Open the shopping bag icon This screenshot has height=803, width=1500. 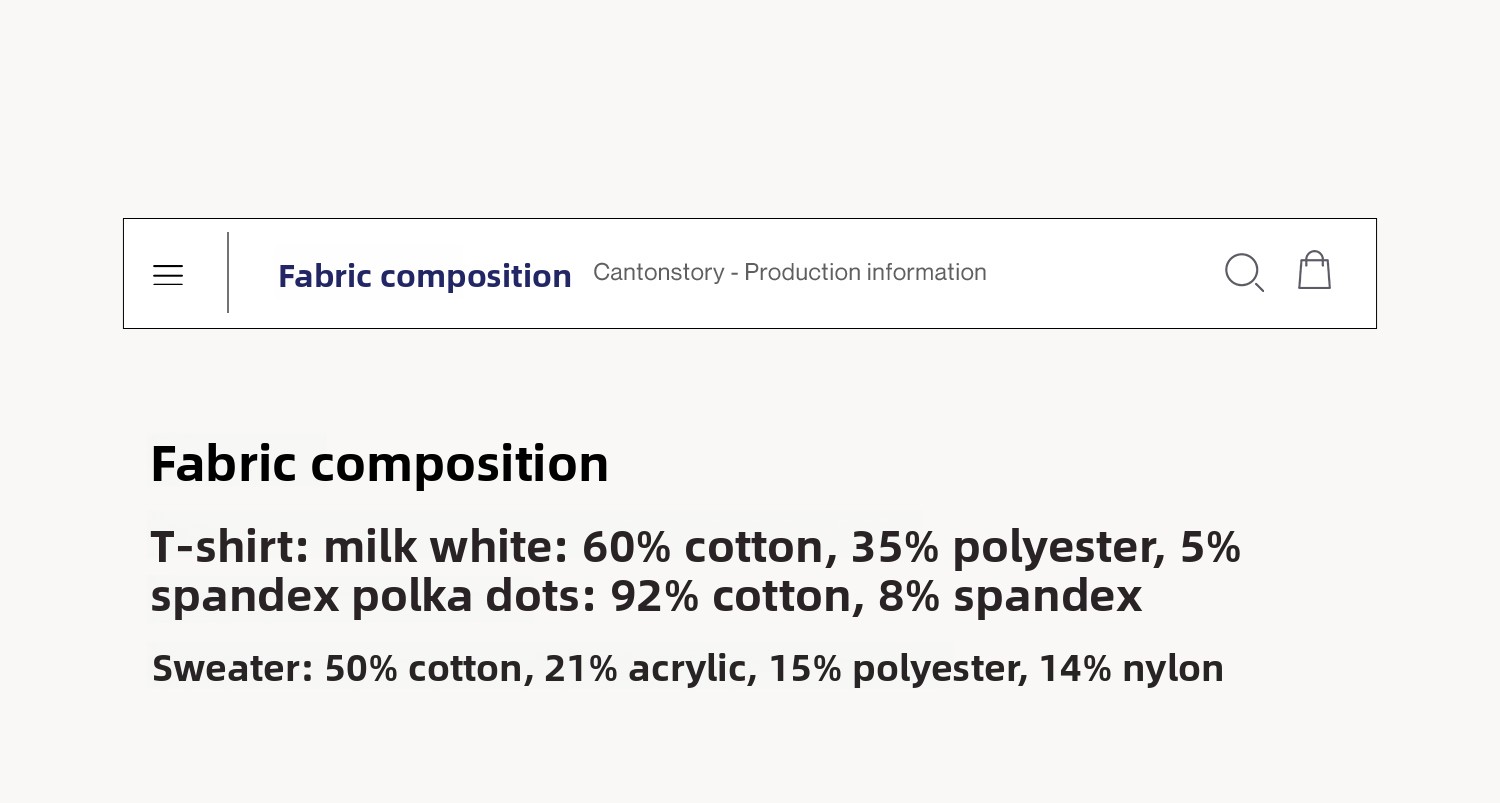[x=1314, y=270]
